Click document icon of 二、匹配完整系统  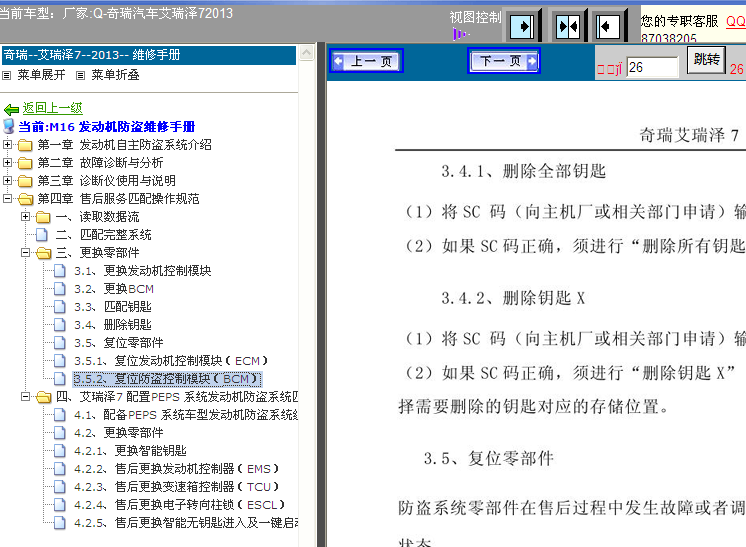click(x=42, y=234)
